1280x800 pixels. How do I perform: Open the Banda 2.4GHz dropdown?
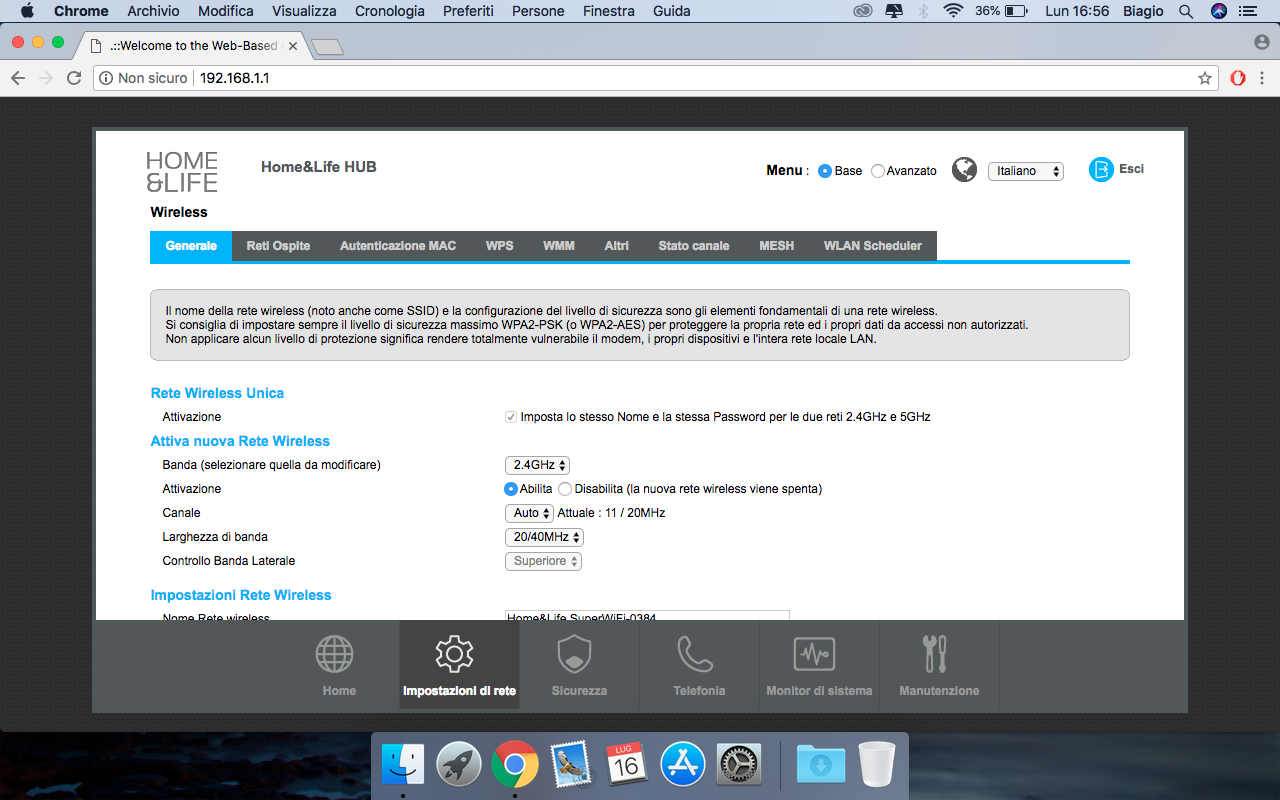coord(537,465)
